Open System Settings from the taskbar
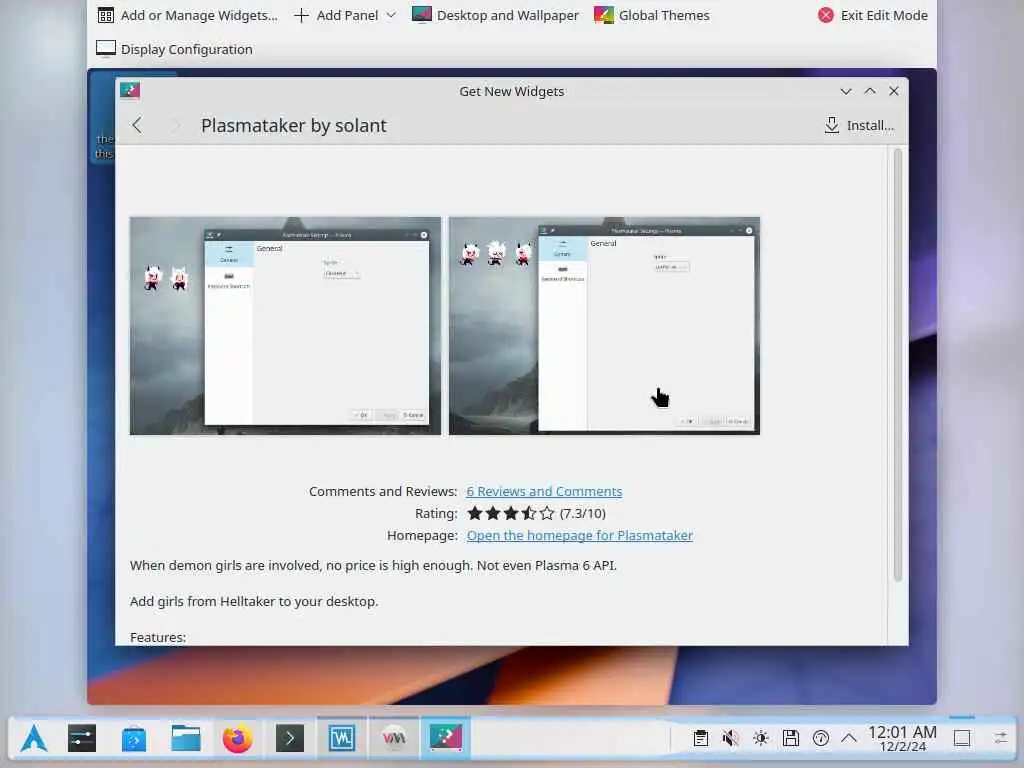Screen dimensions: 1024x768 [82, 739]
